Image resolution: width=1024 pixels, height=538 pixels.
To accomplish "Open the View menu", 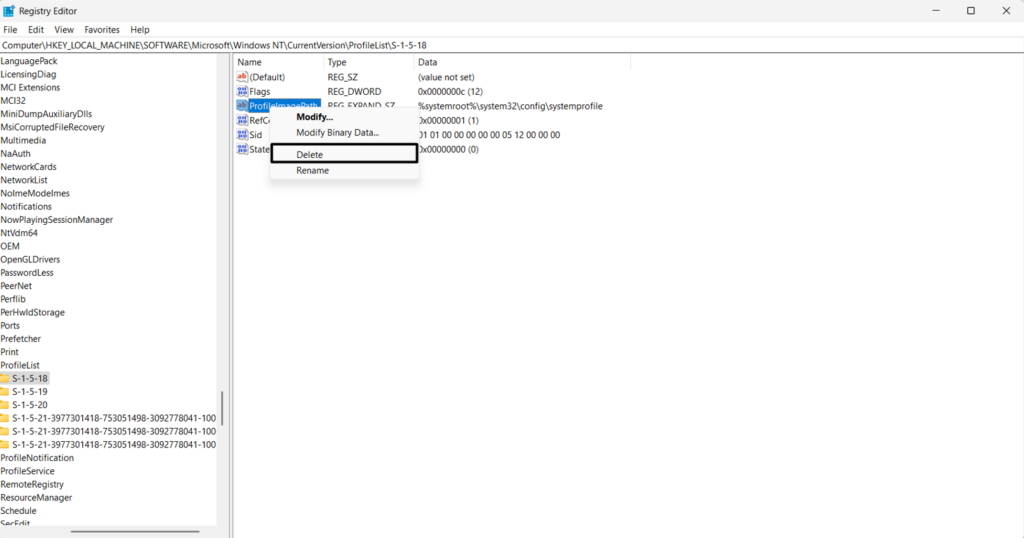I will (64, 29).
